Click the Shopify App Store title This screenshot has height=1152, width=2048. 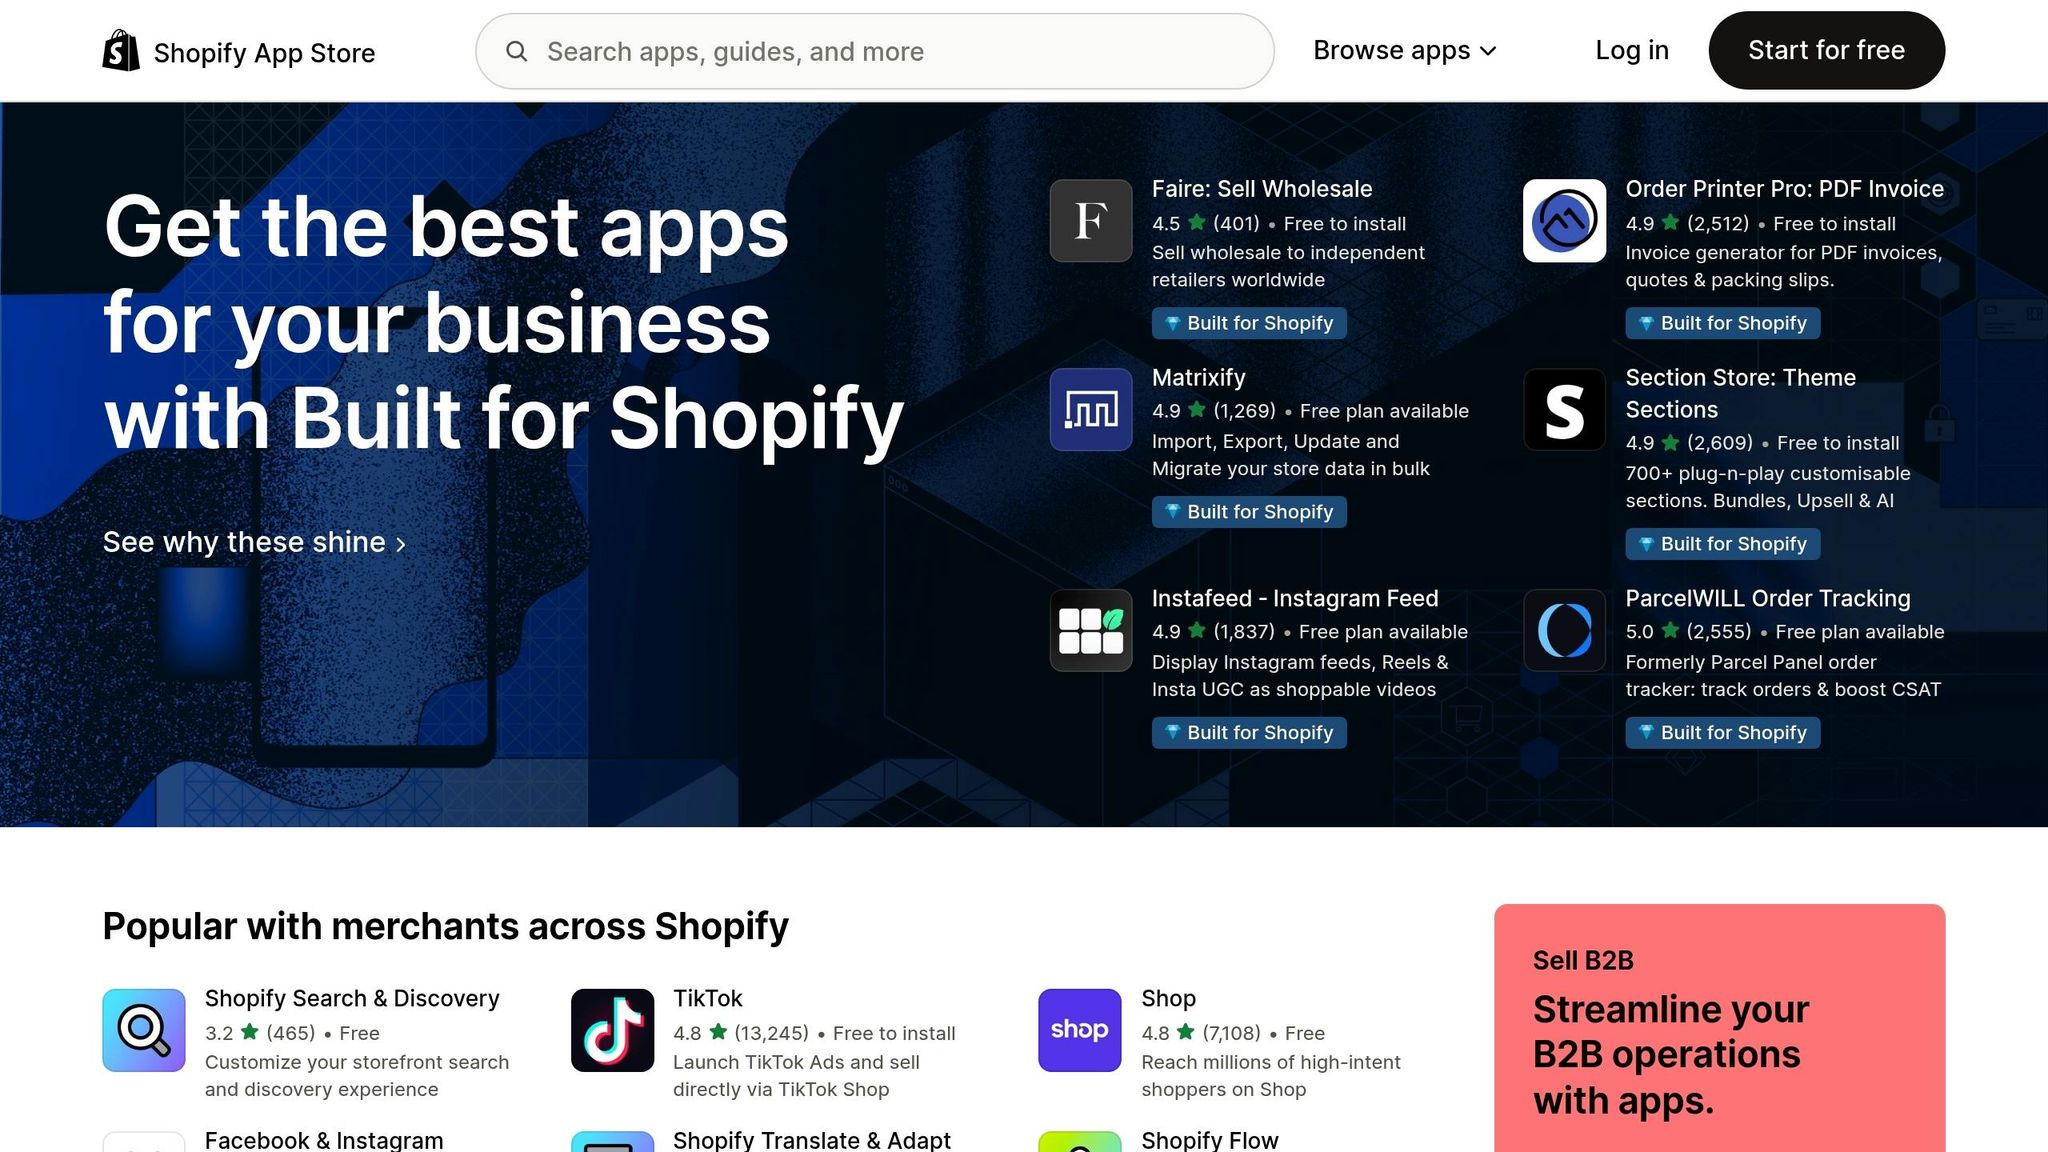(x=264, y=53)
